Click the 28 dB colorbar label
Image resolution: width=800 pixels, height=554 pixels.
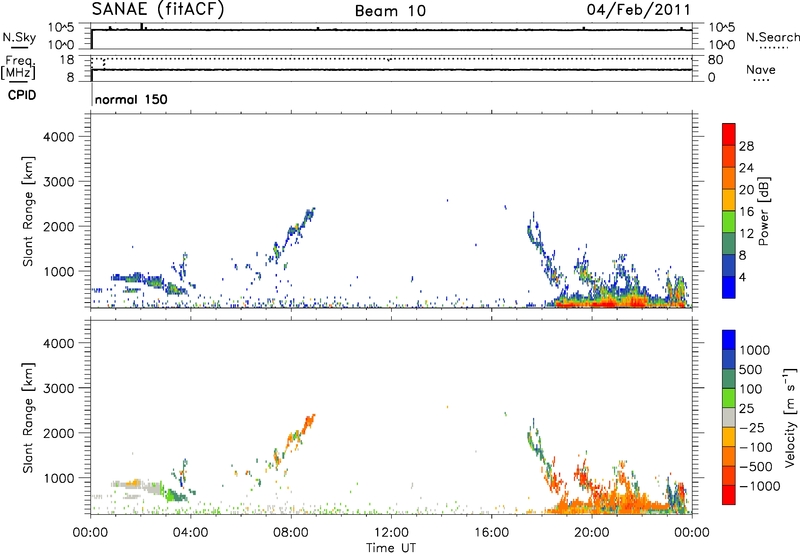(x=746, y=146)
